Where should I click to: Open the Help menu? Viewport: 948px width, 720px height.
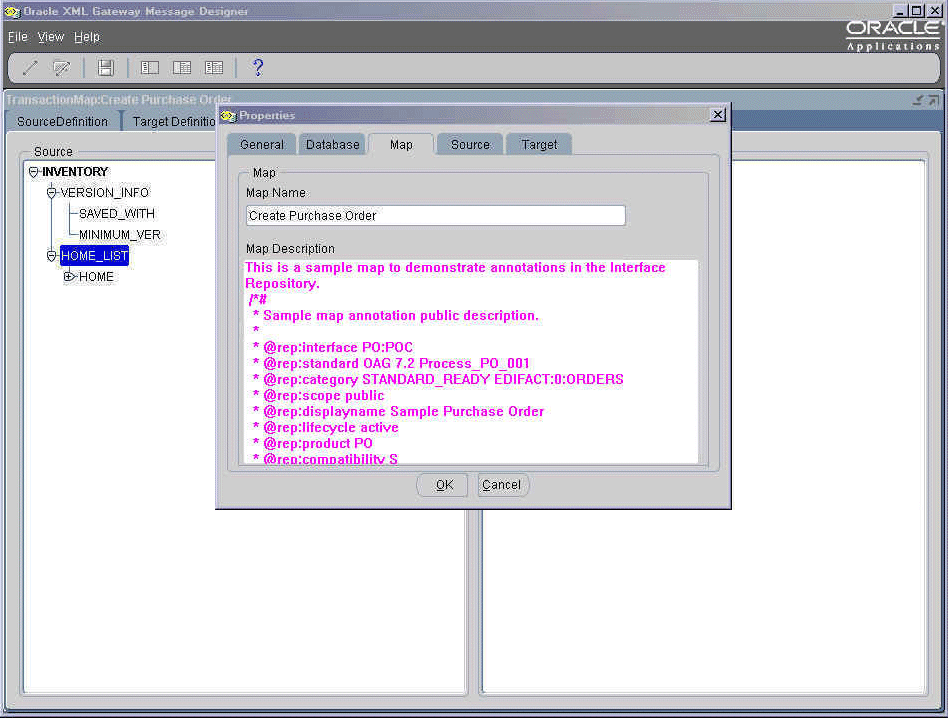[x=87, y=37]
